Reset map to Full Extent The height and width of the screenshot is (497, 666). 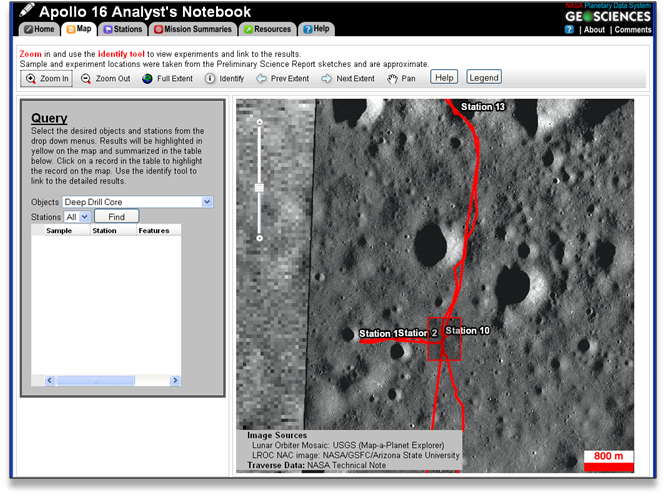coord(166,78)
